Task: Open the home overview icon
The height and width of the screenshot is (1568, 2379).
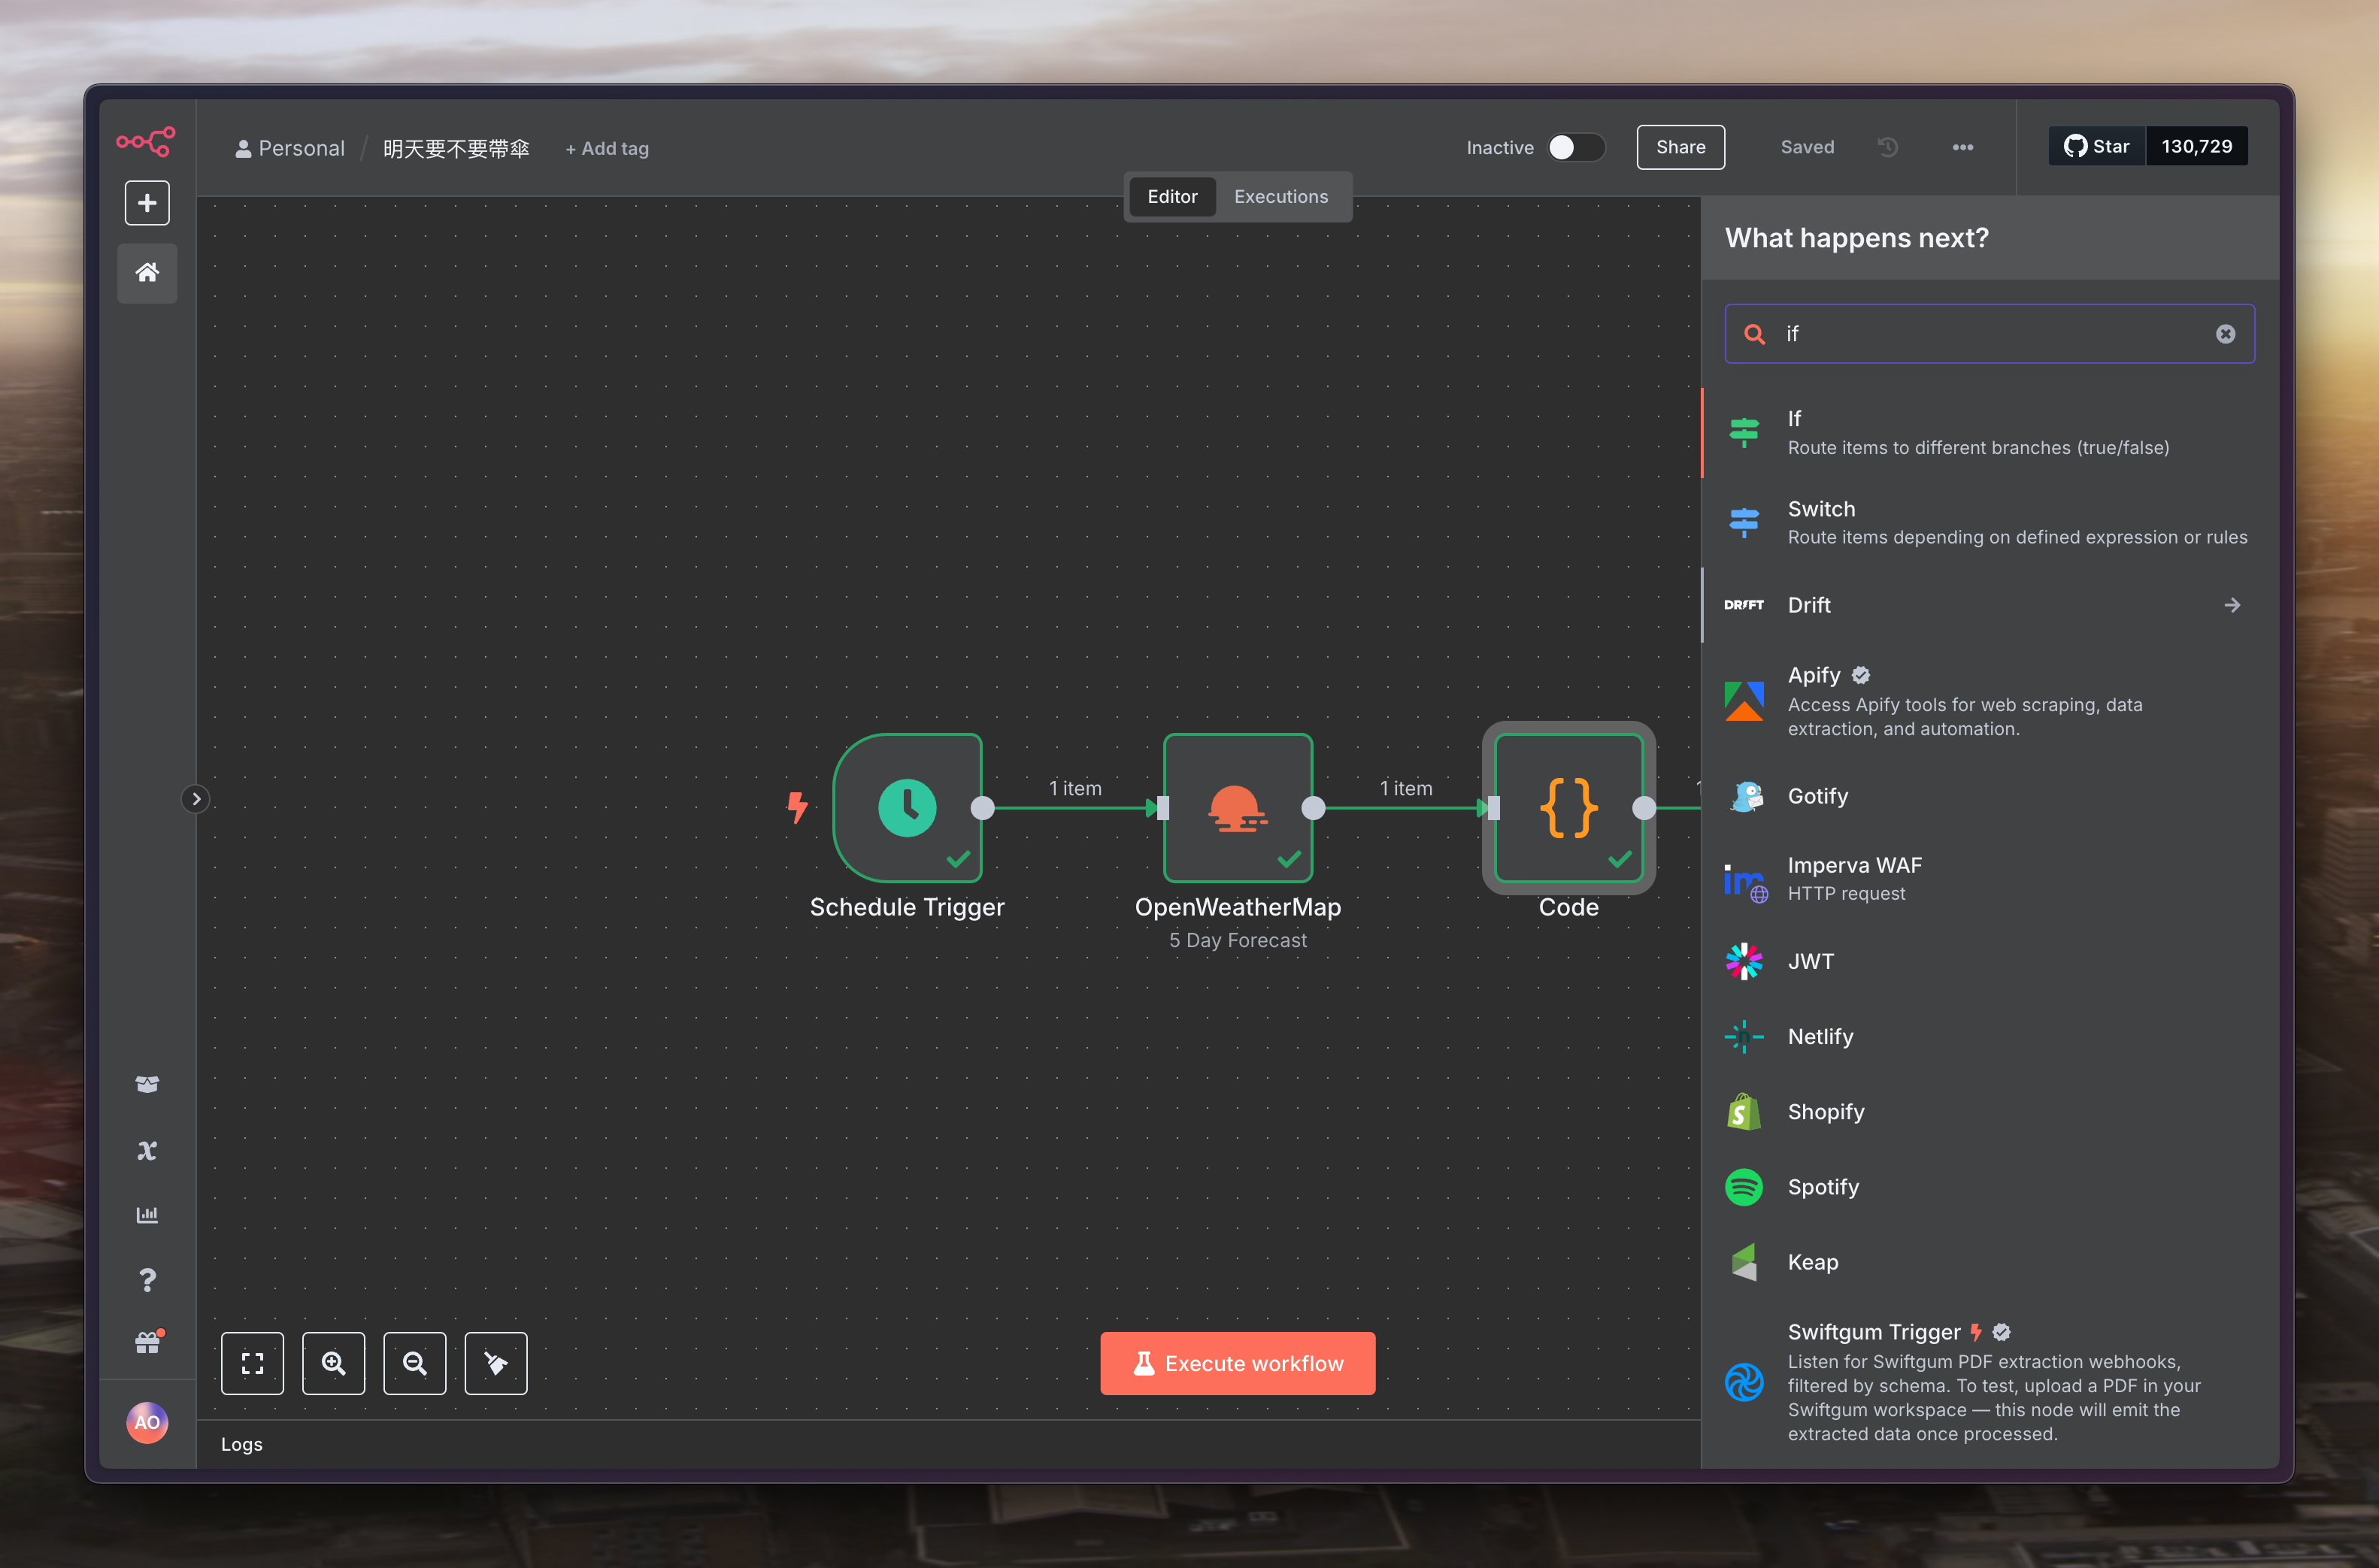Action: pos(147,273)
